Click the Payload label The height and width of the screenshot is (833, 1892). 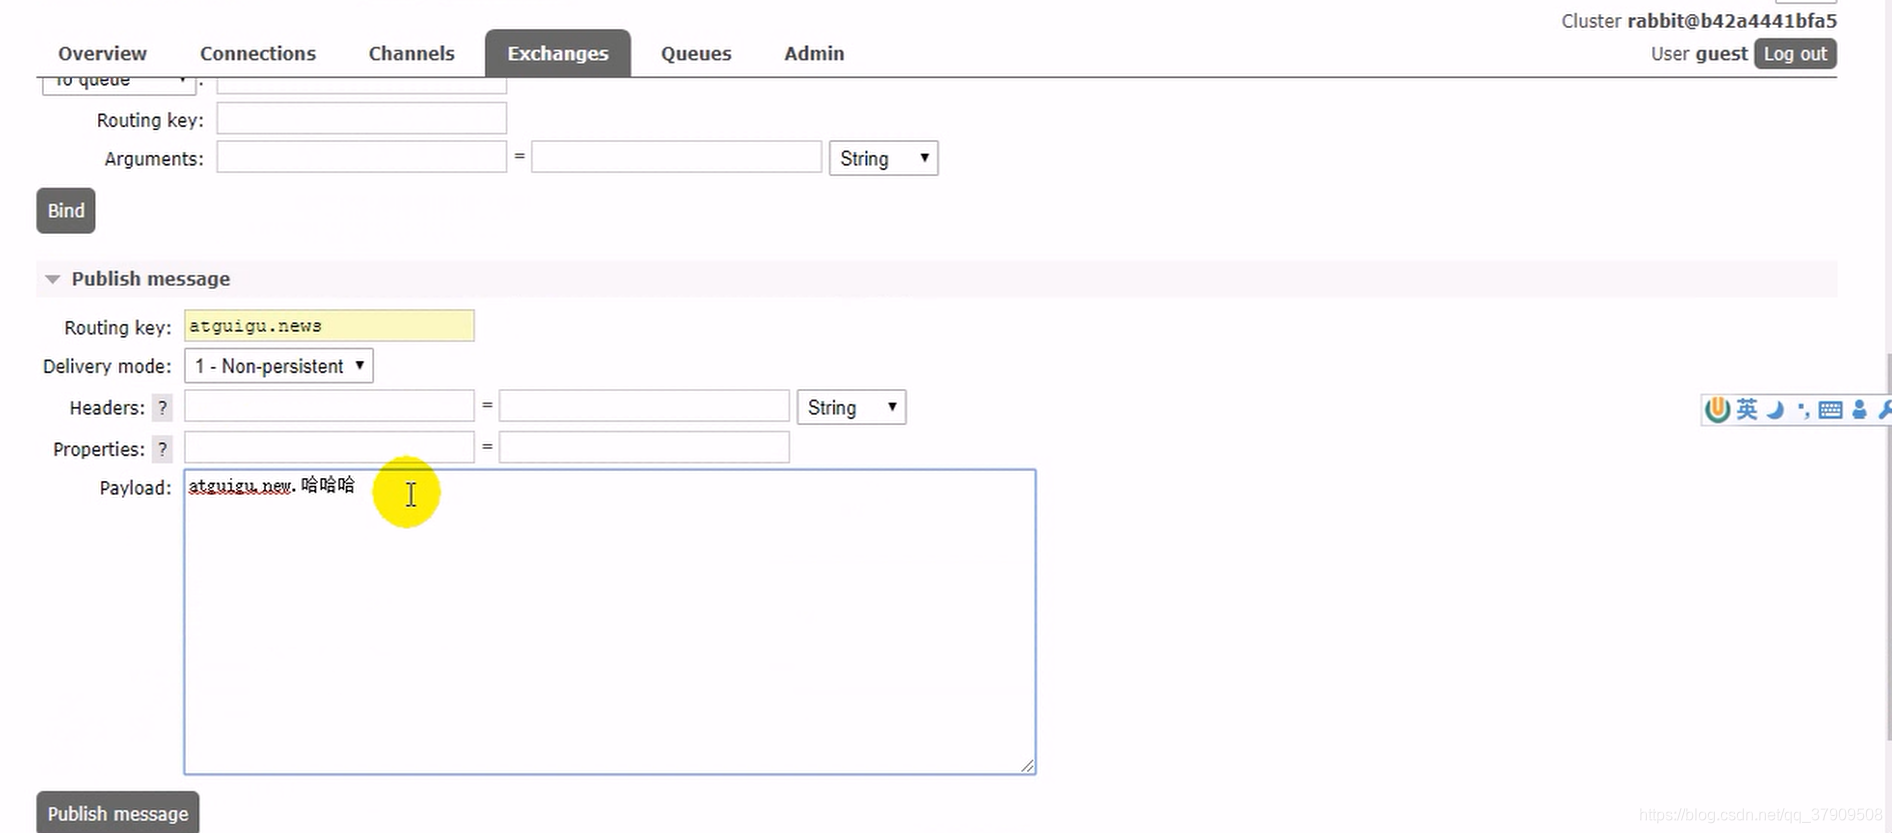pyautogui.click(x=135, y=488)
